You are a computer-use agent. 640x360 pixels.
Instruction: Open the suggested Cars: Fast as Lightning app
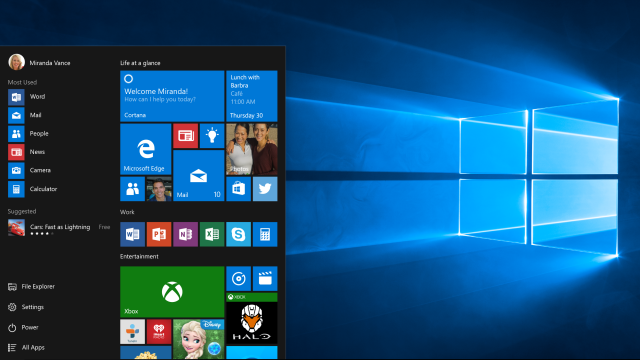(x=59, y=228)
